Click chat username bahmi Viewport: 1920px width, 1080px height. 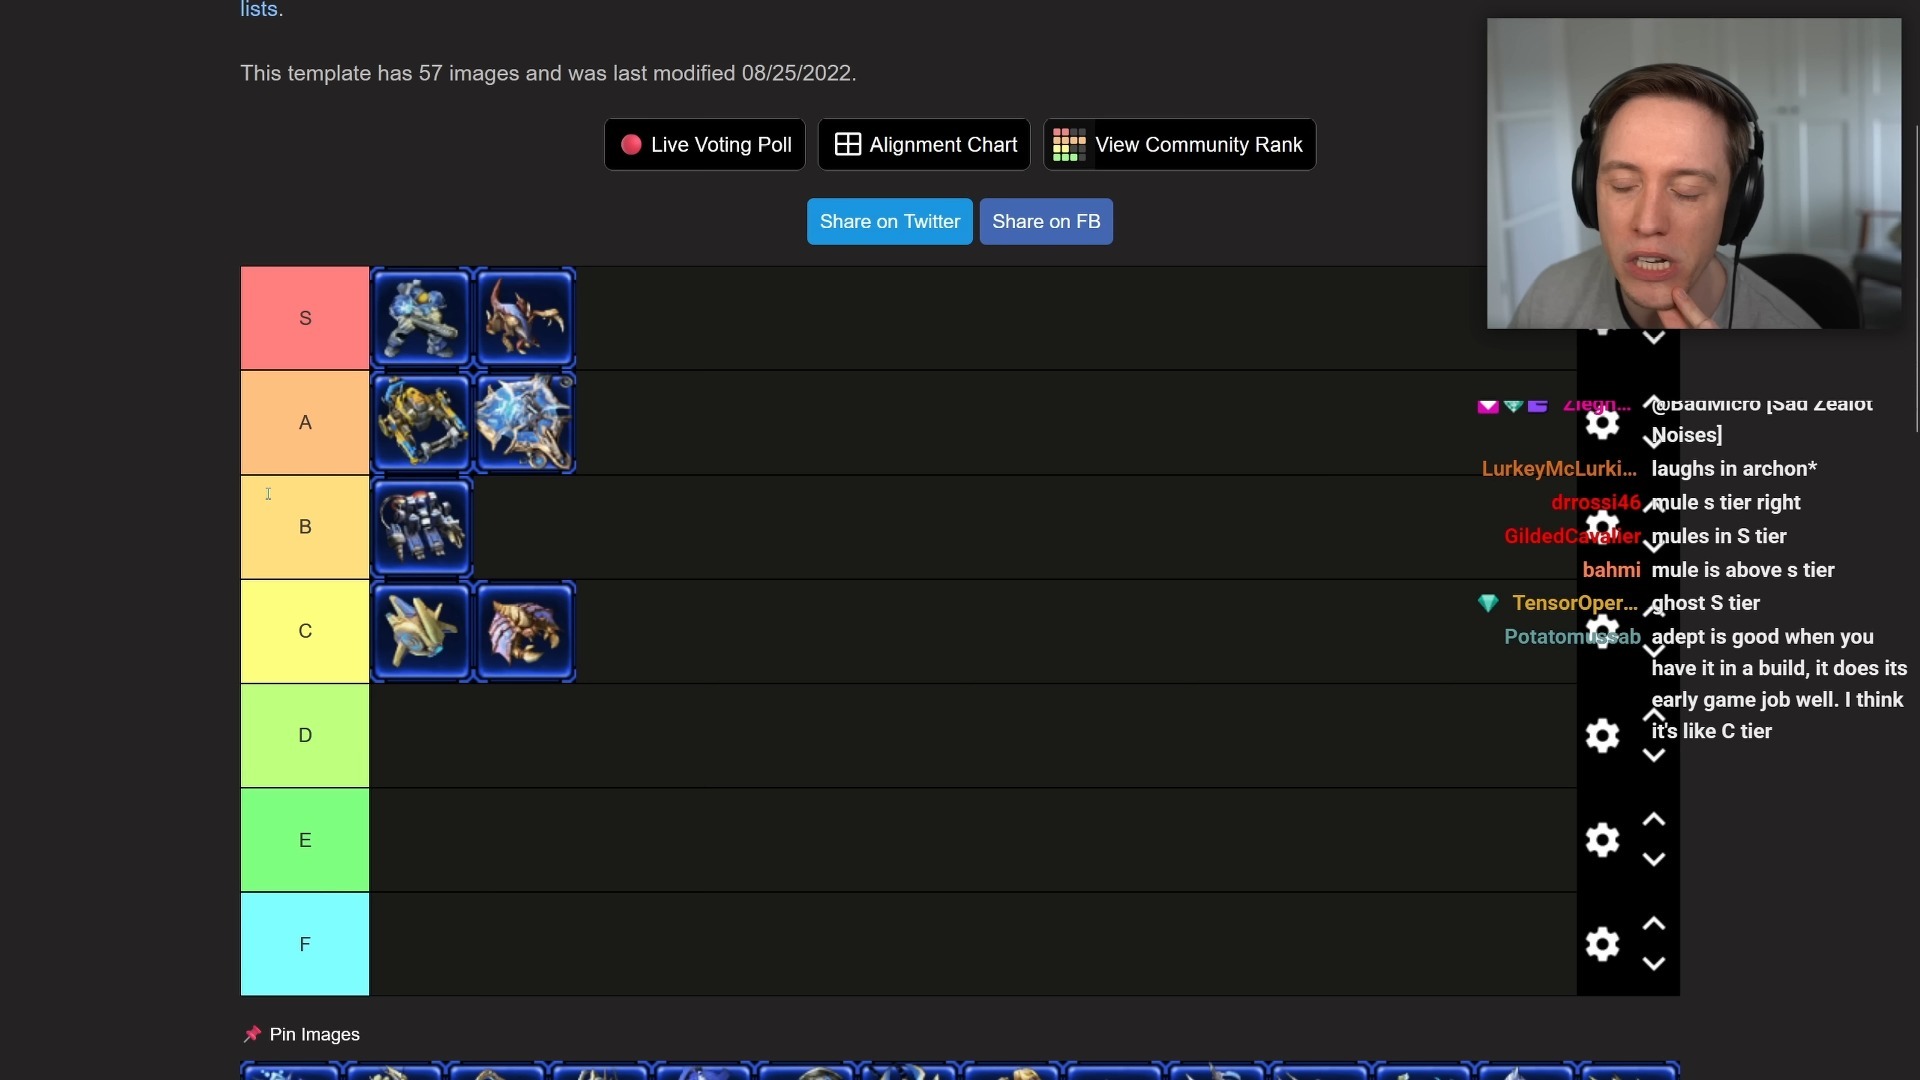[1611, 570]
